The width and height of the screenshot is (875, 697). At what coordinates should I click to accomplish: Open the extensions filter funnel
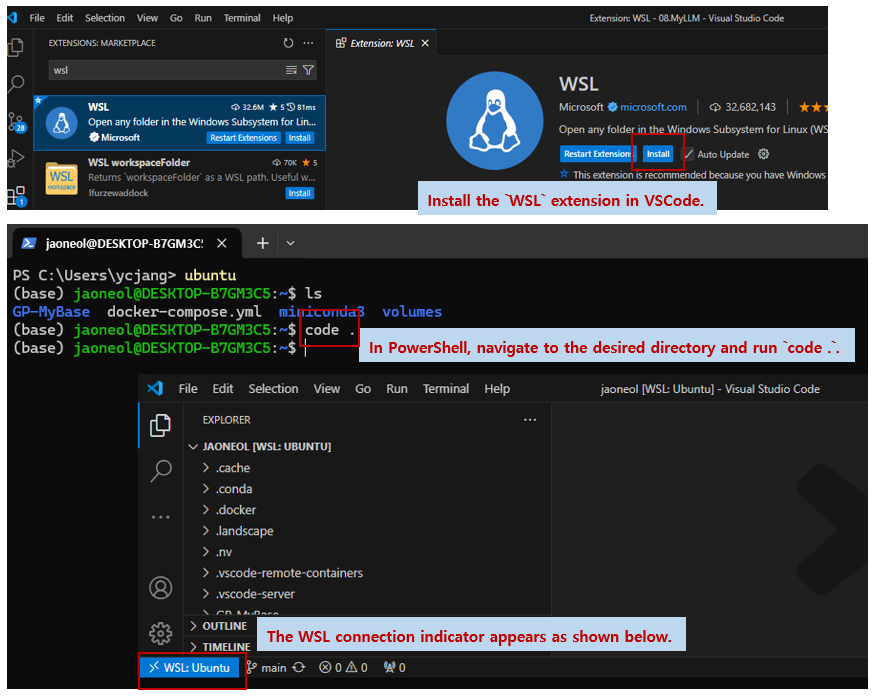pyautogui.click(x=308, y=70)
